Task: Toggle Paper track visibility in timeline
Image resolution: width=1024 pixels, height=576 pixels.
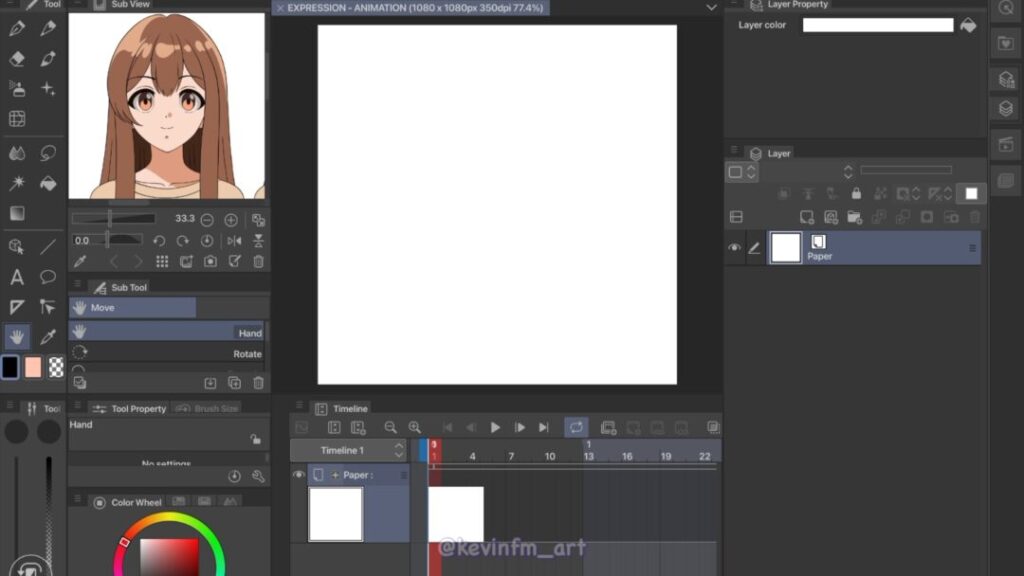Action: click(298, 475)
